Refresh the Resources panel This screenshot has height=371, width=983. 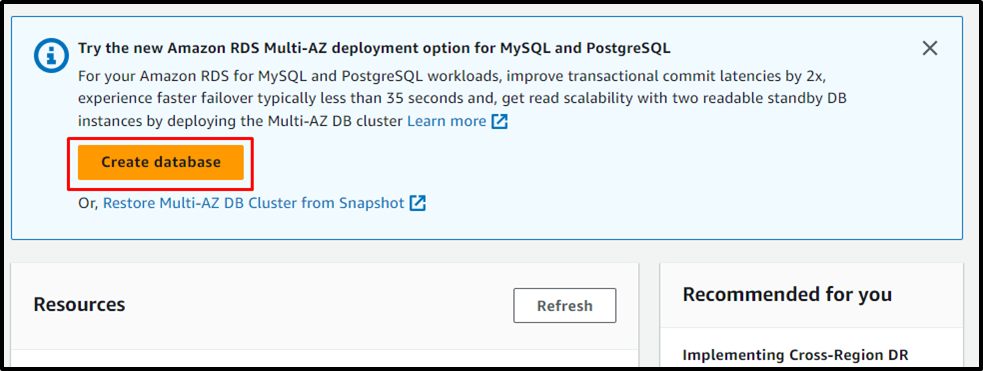[564, 306]
